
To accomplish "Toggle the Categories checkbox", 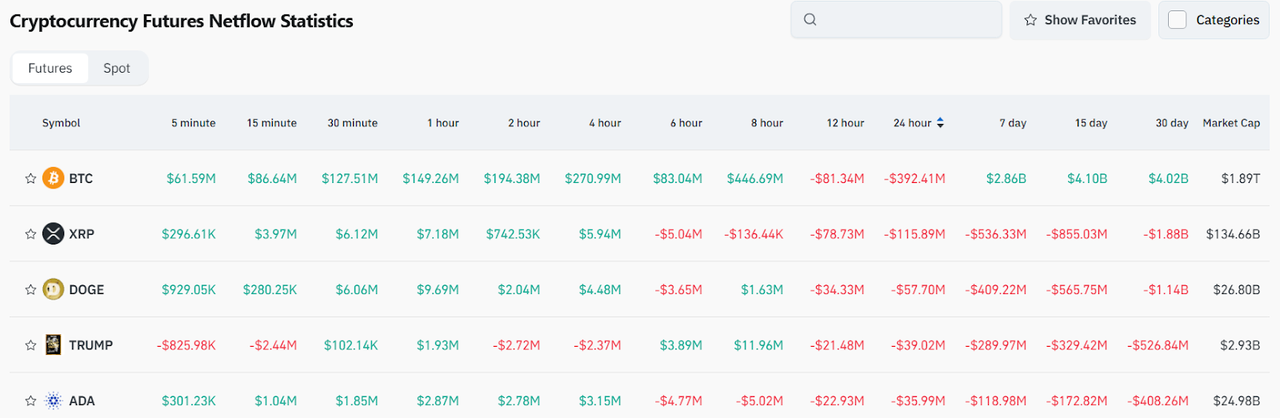I will pyautogui.click(x=1178, y=20).
